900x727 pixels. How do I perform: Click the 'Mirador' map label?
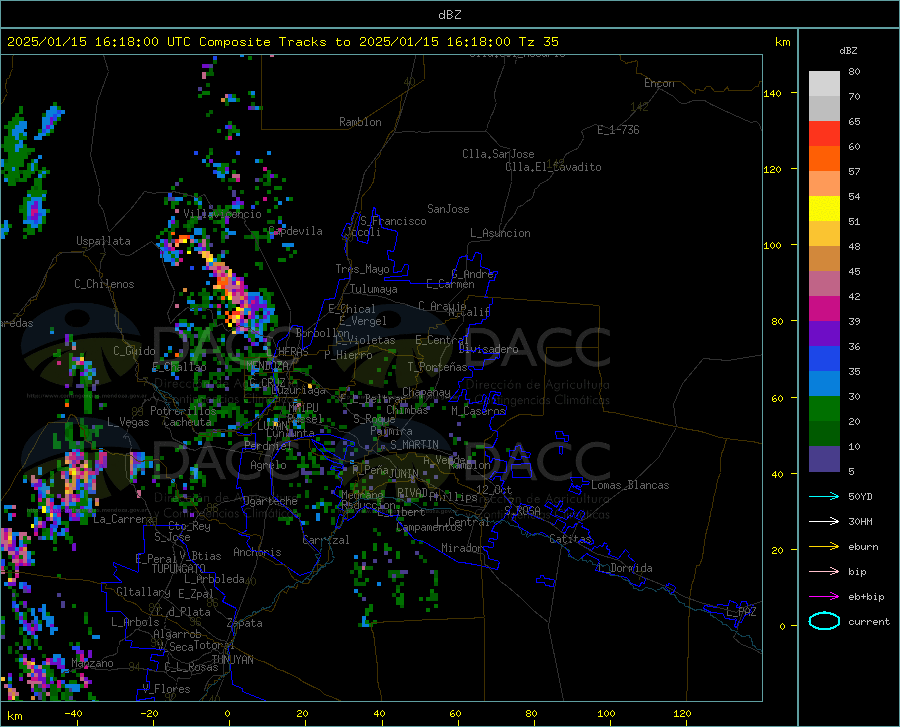[462, 548]
